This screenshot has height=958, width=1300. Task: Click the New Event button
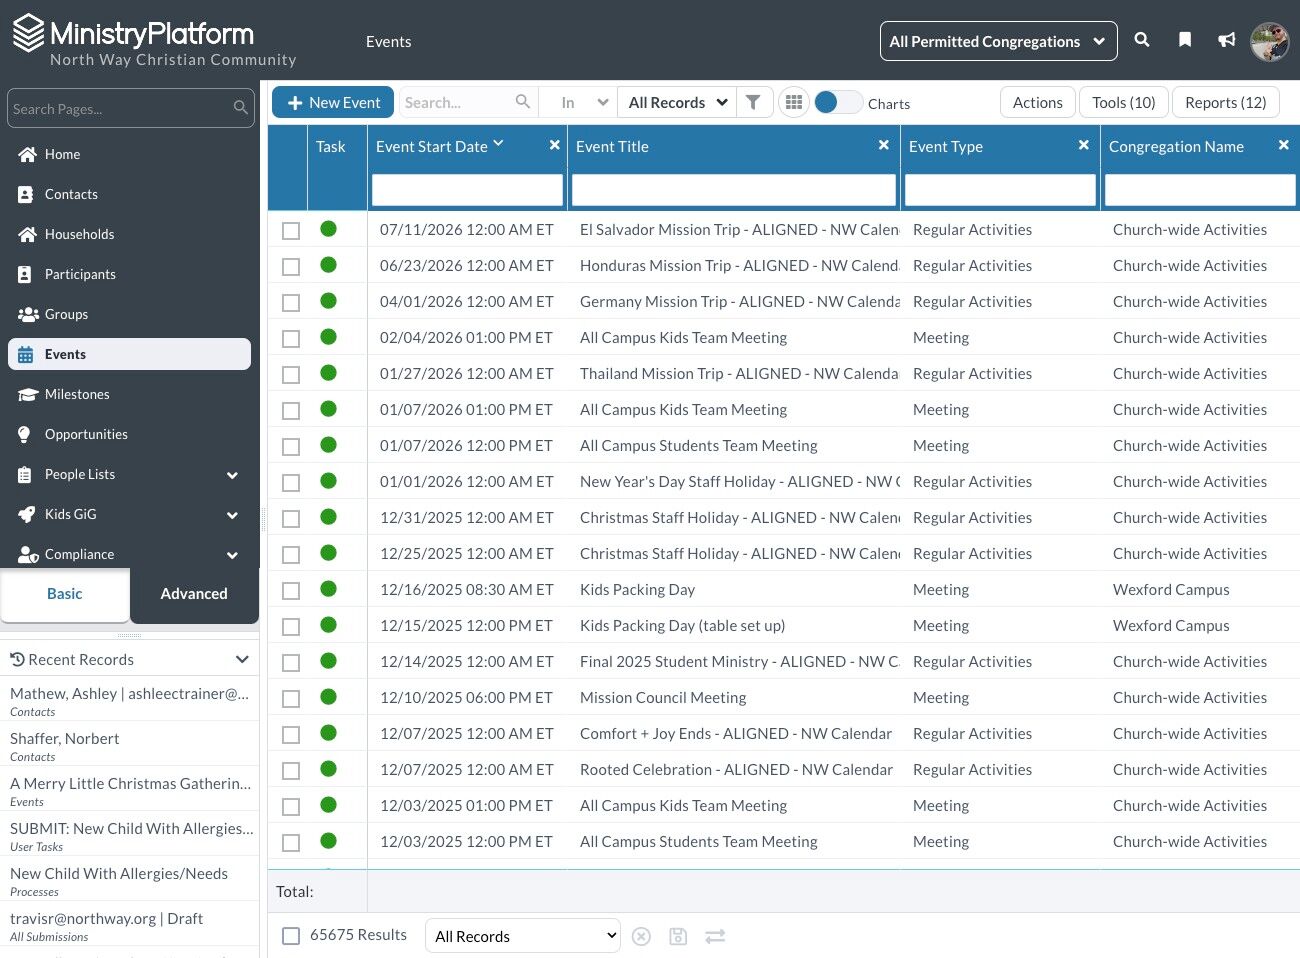coord(333,102)
